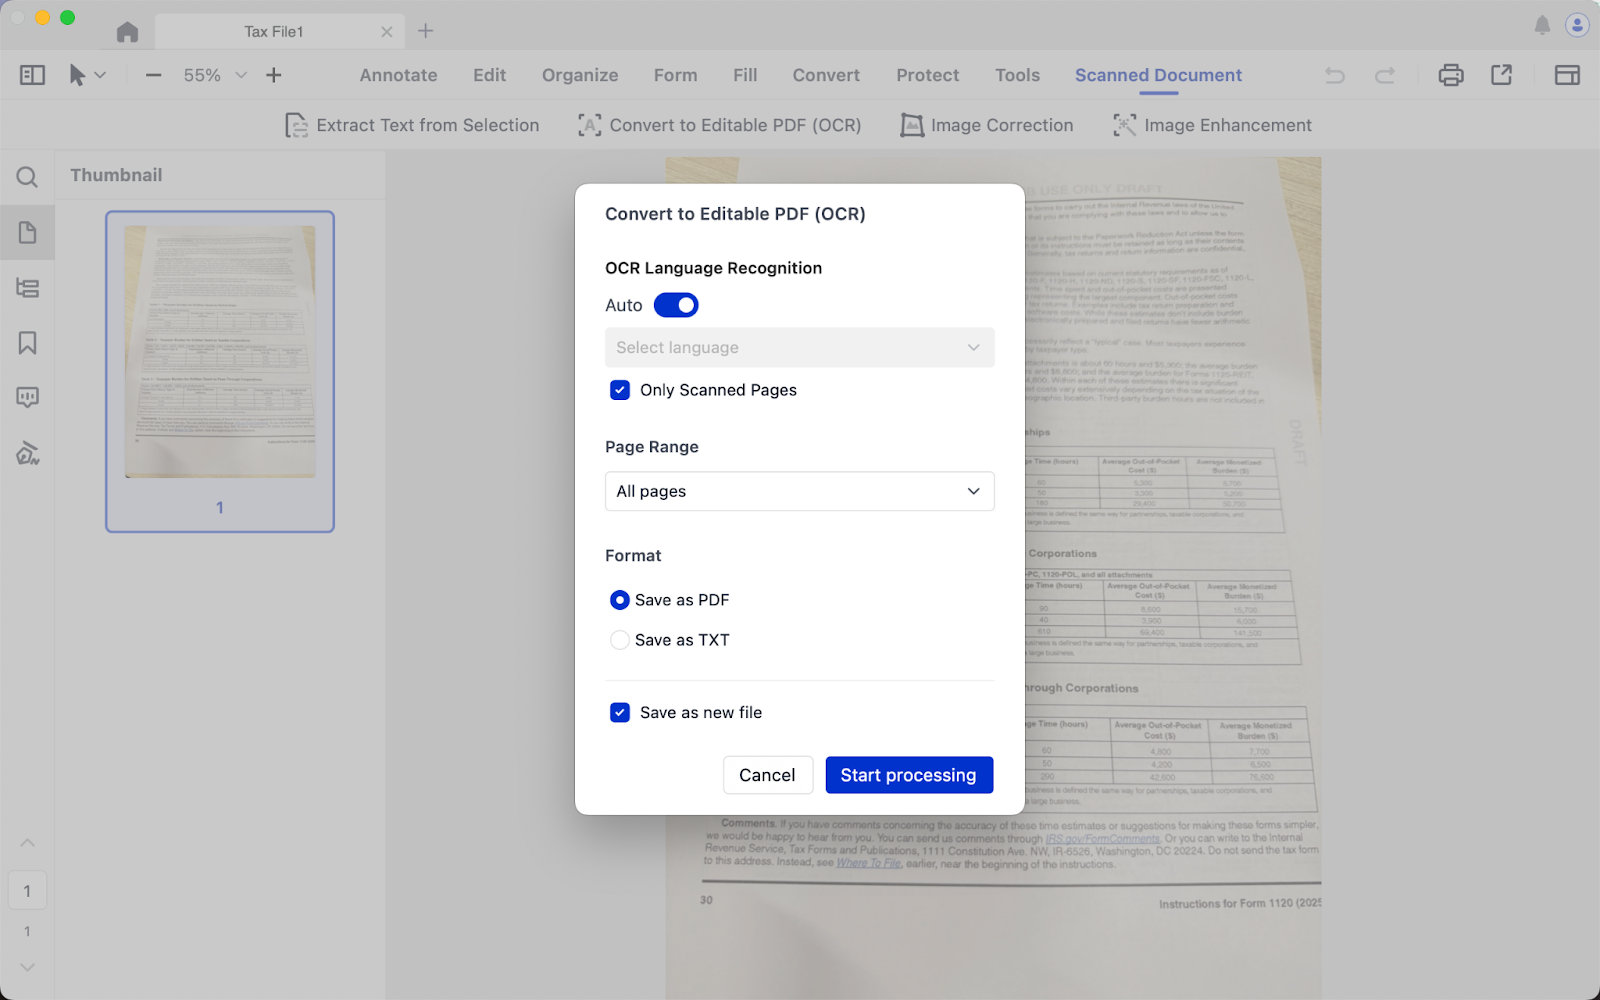Switch to the Annotate tab
This screenshot has height=1000, width=1600.
pos(398,75)
